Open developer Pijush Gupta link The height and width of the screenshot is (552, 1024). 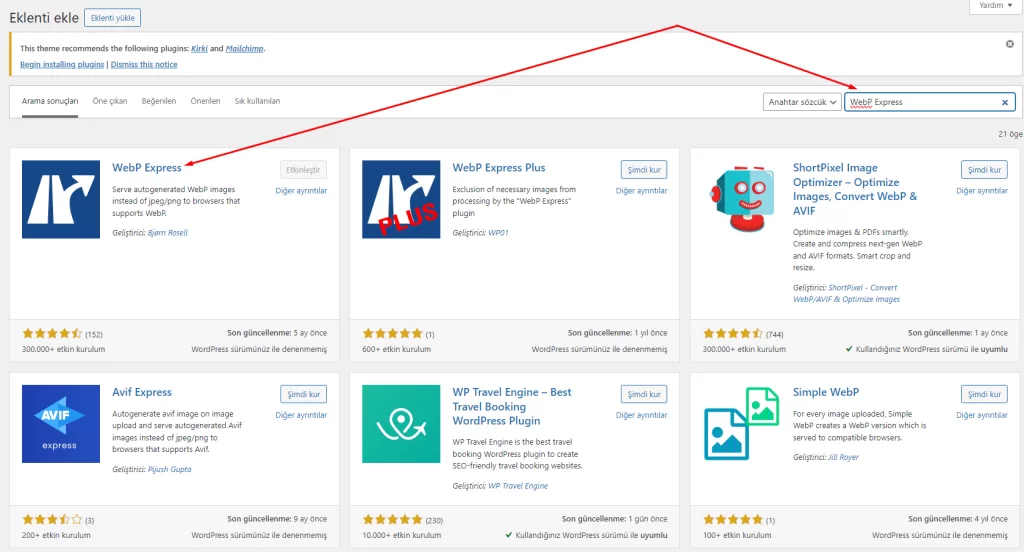(x=170, y=469)
